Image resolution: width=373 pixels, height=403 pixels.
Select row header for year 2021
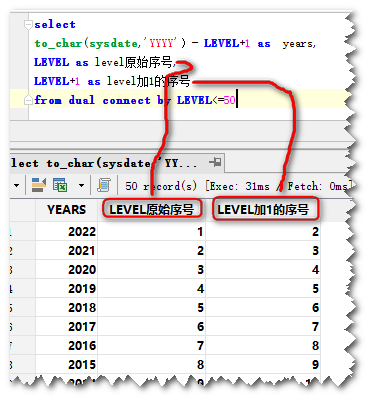22,250
